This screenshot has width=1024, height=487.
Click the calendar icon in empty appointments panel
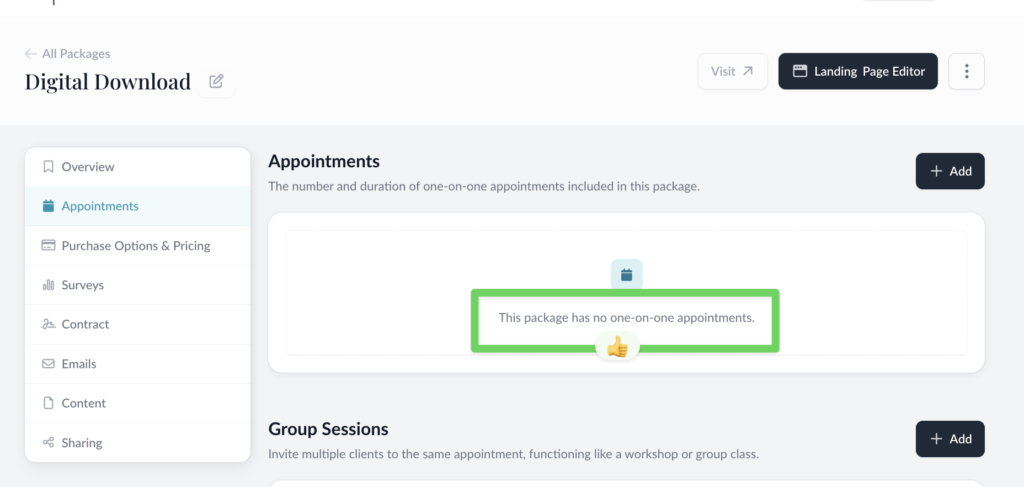(626, 274)
